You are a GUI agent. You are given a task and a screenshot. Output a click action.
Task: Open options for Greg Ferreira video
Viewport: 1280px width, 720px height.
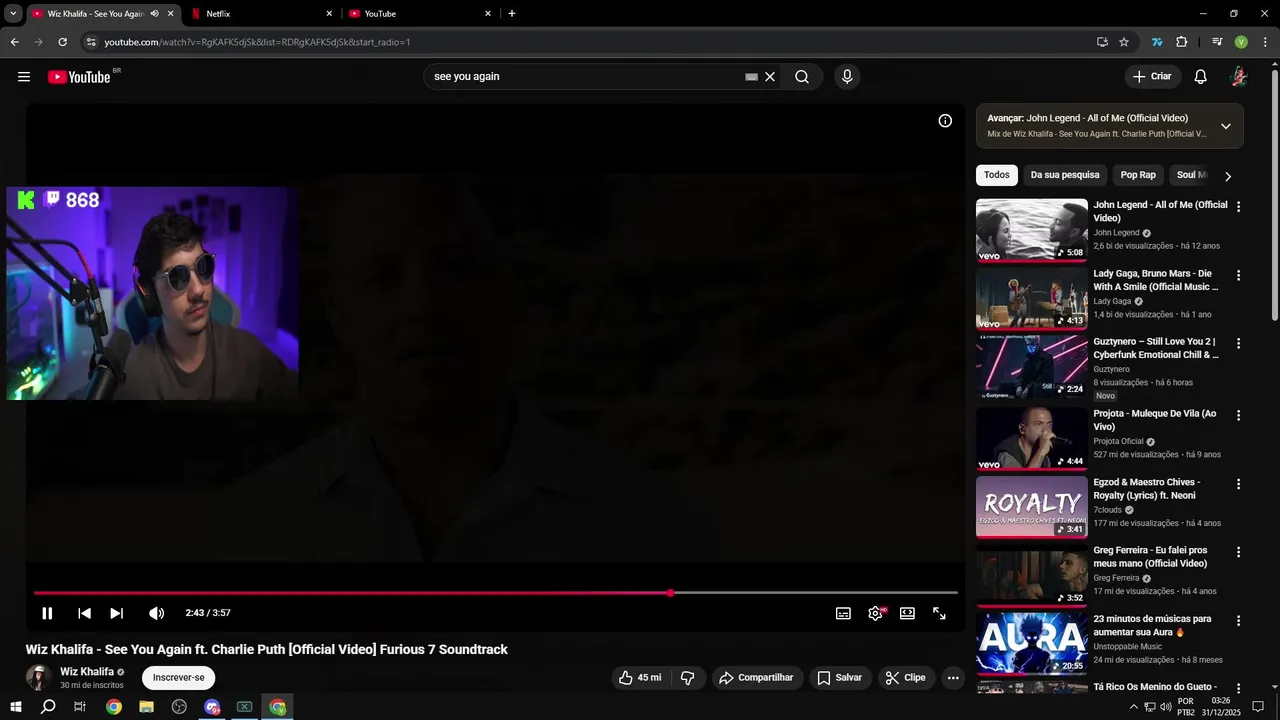click(x=1238, y=552)
